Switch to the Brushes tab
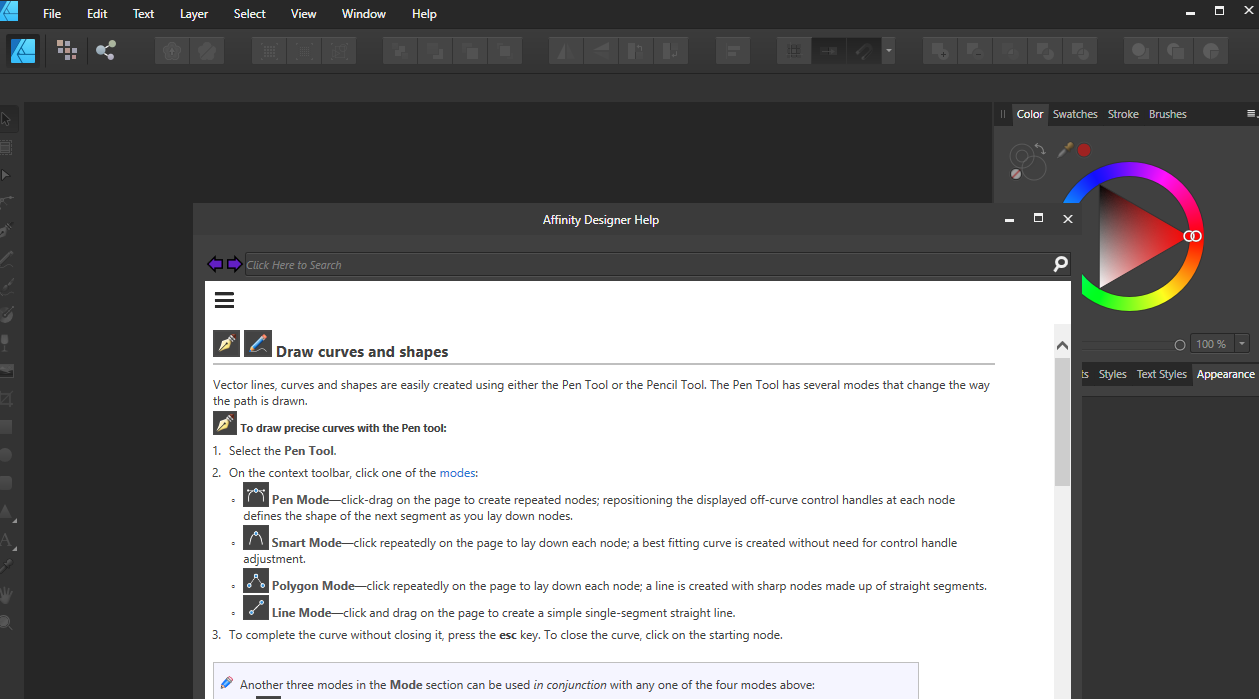 coord(1168,114)
